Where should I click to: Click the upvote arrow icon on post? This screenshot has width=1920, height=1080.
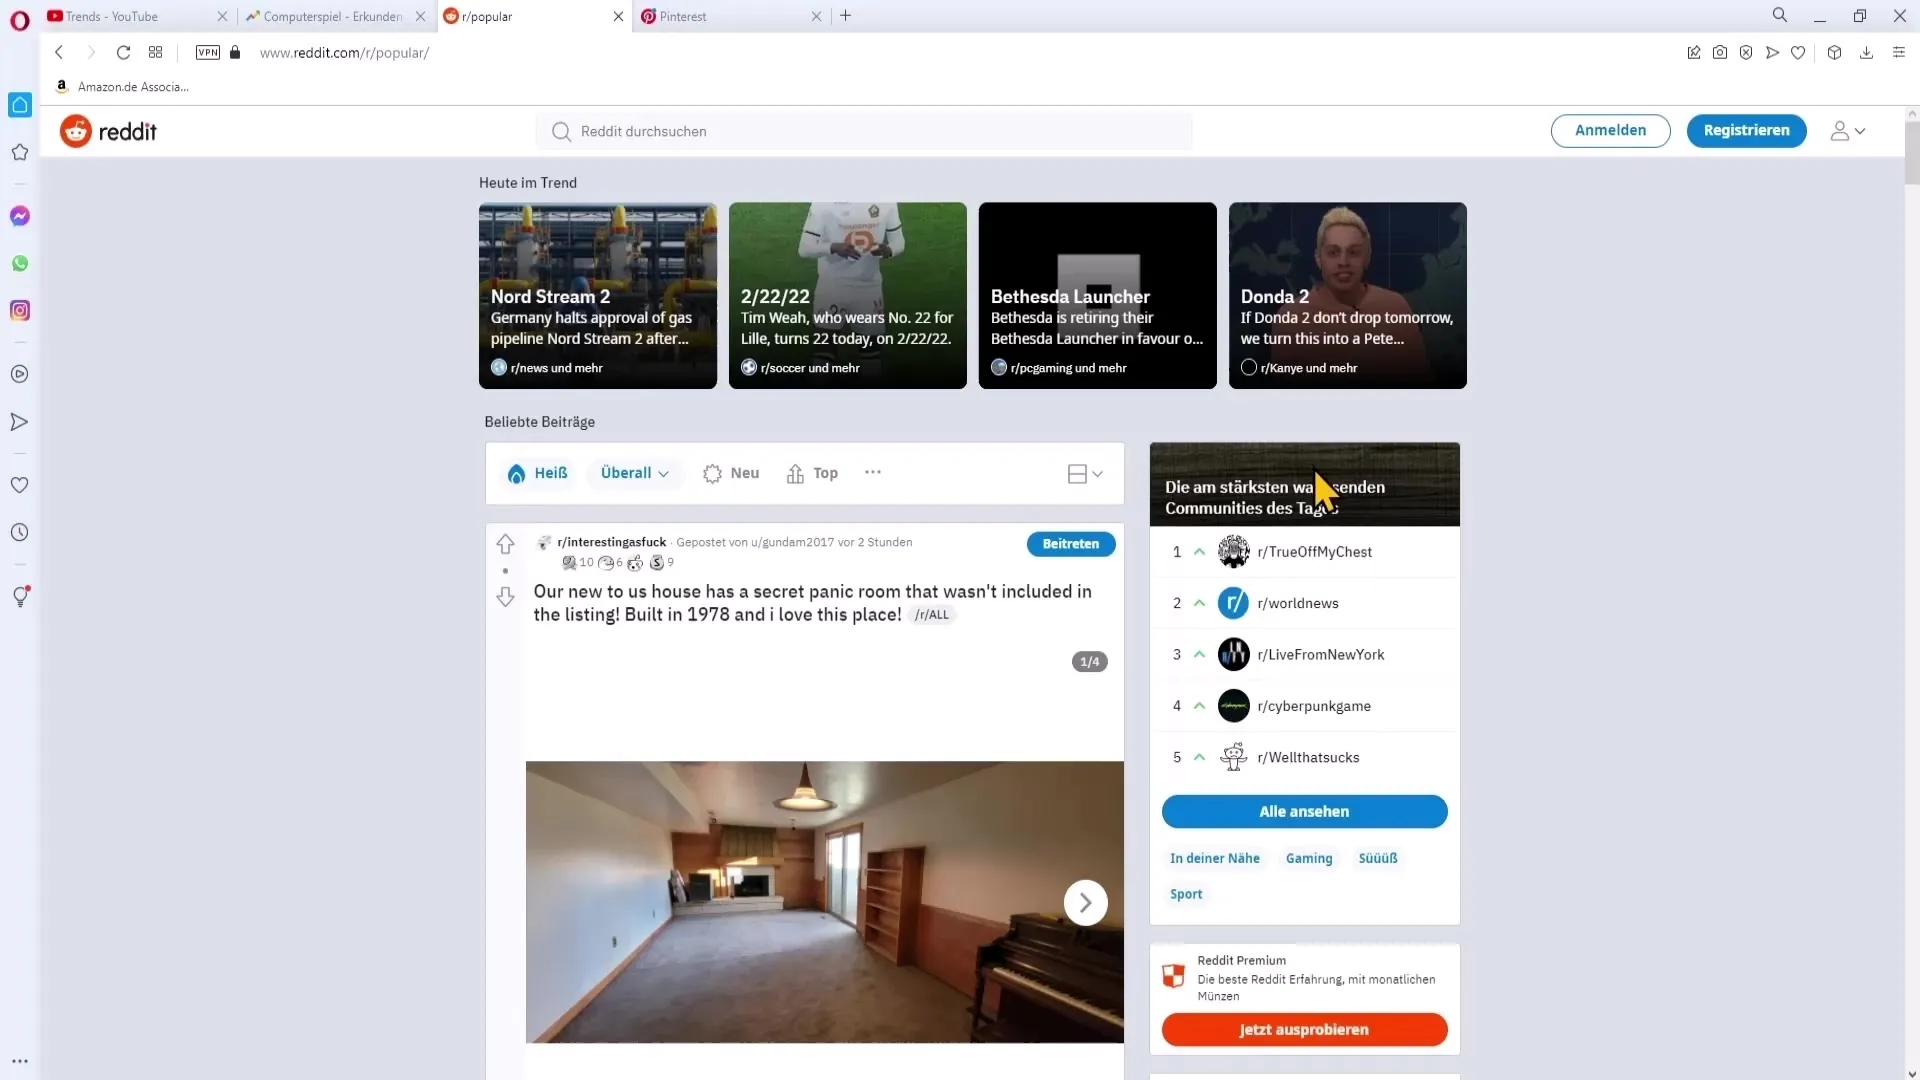(505, 542)
